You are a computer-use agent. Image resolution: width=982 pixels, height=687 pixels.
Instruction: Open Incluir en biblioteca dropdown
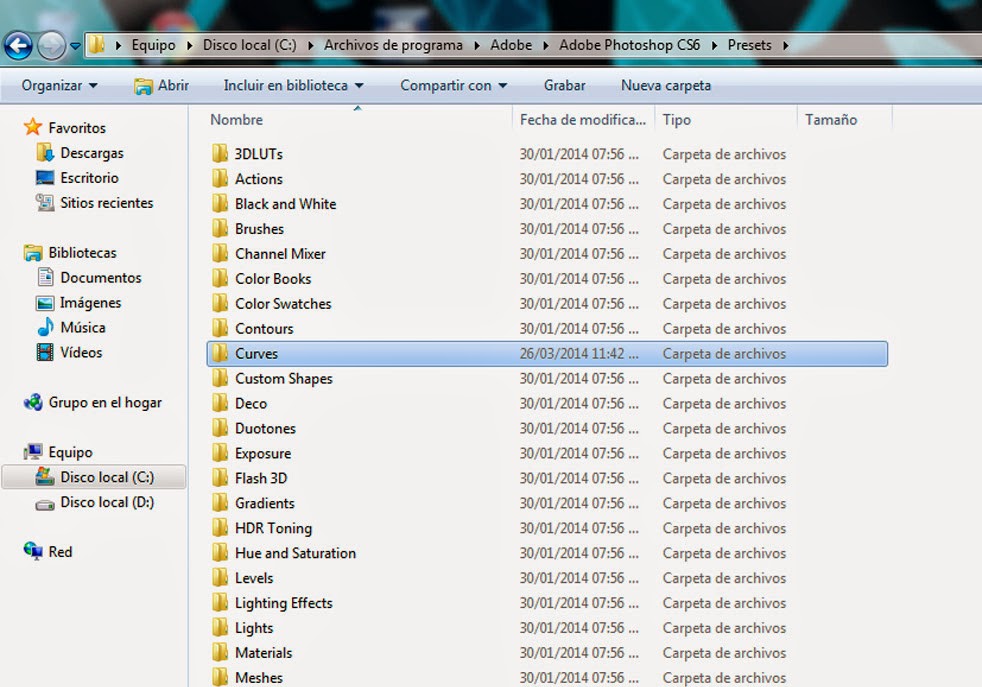click(x=293, y=85)
